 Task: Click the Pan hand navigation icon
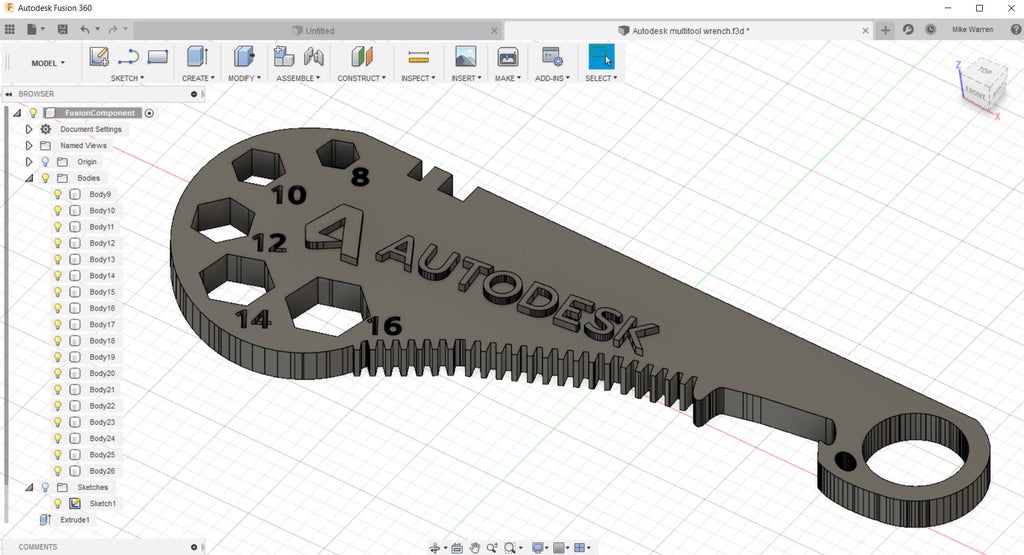point(475,548)
